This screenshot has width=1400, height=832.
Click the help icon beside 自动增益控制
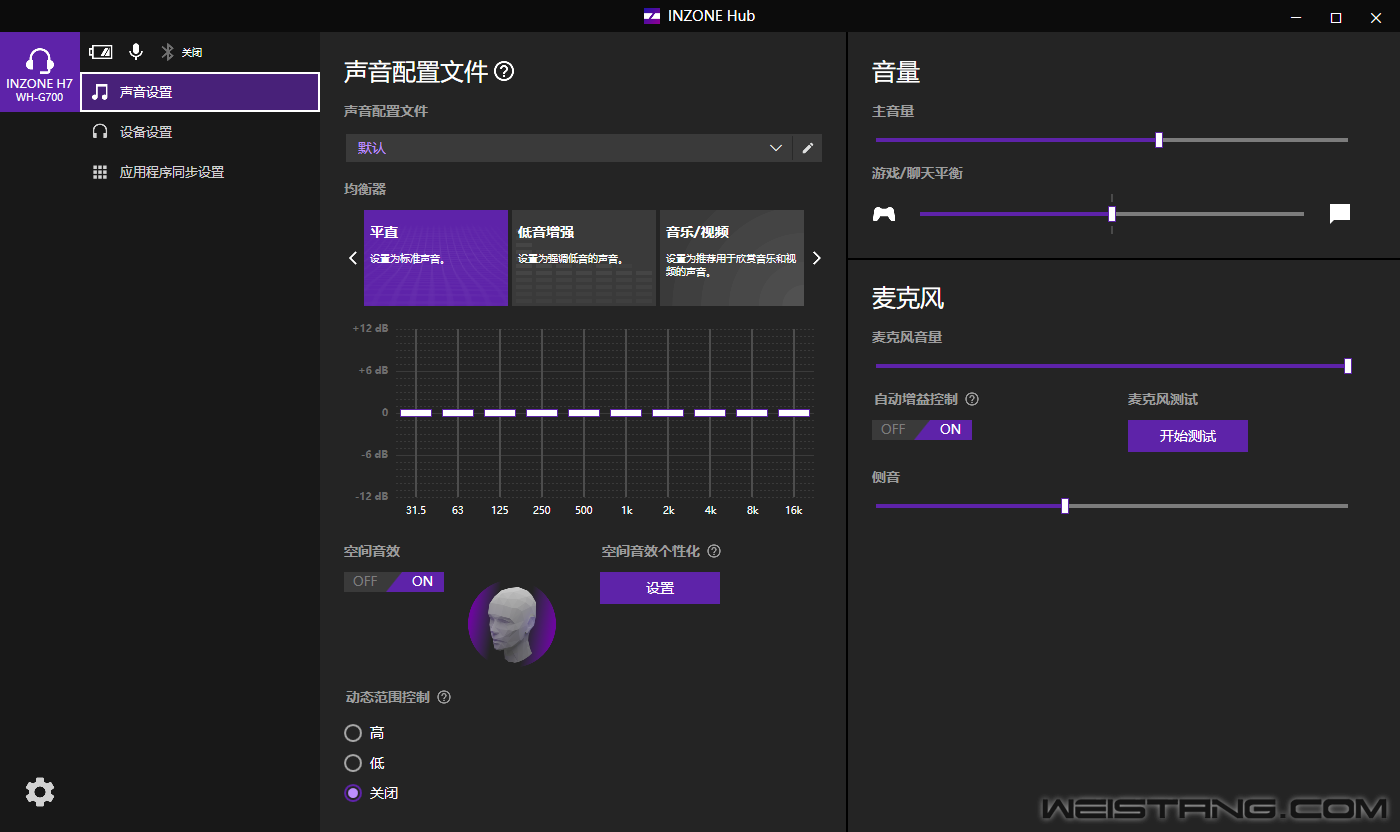(972, 399)
